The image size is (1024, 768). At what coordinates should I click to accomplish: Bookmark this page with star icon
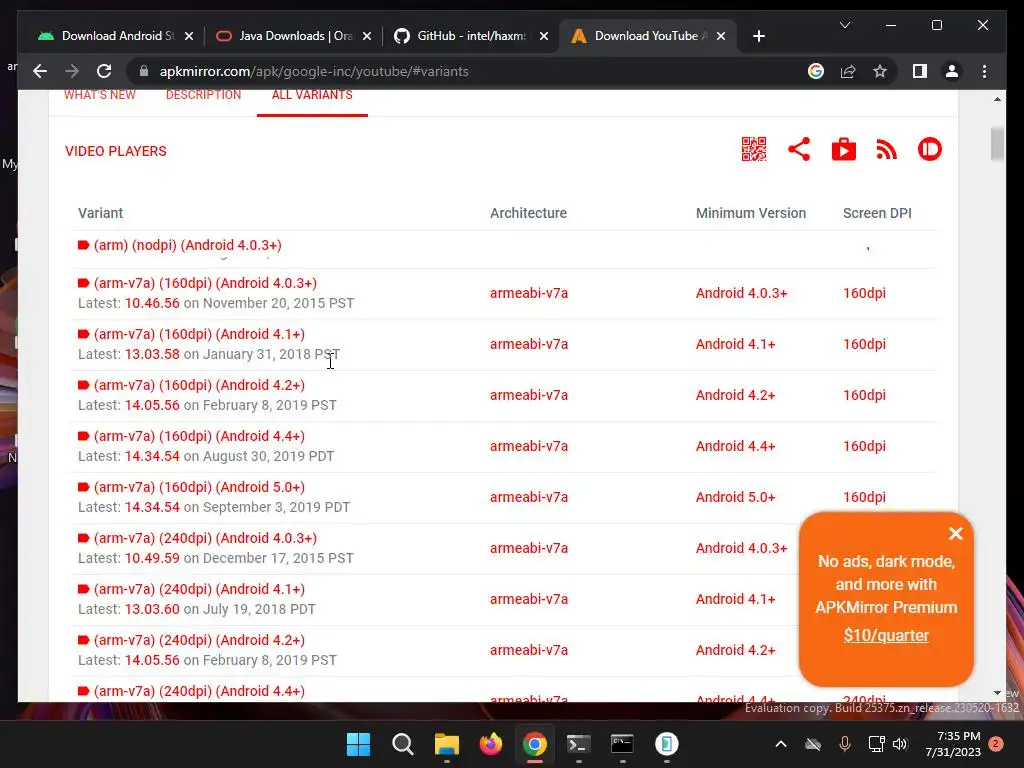tap(880, 71)
